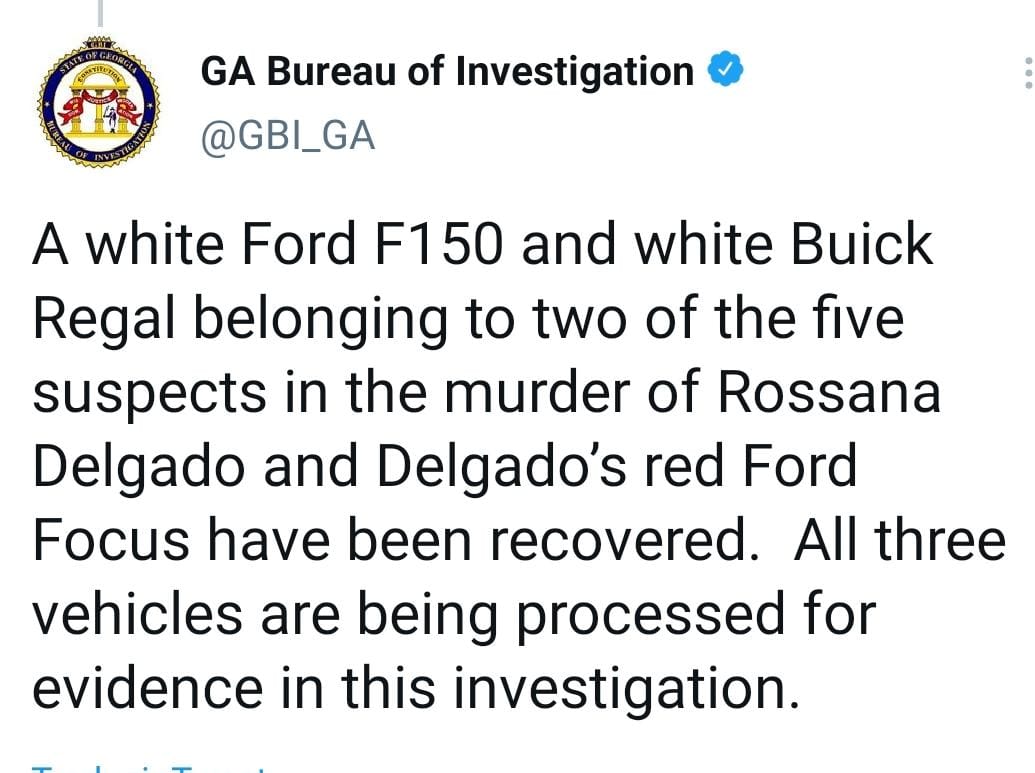The width and height of the screenshot is (1035, 773).
Task: Click the @GBI_GA handle
Action: tap(288, 134)
